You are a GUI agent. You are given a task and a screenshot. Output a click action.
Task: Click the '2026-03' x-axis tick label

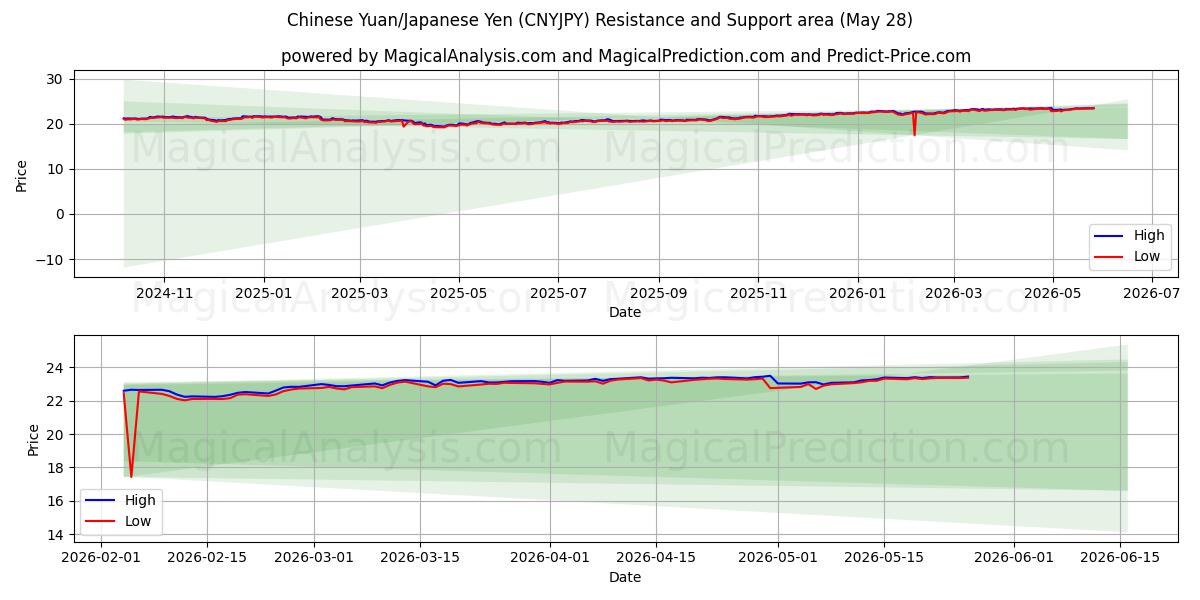[953, 293]
